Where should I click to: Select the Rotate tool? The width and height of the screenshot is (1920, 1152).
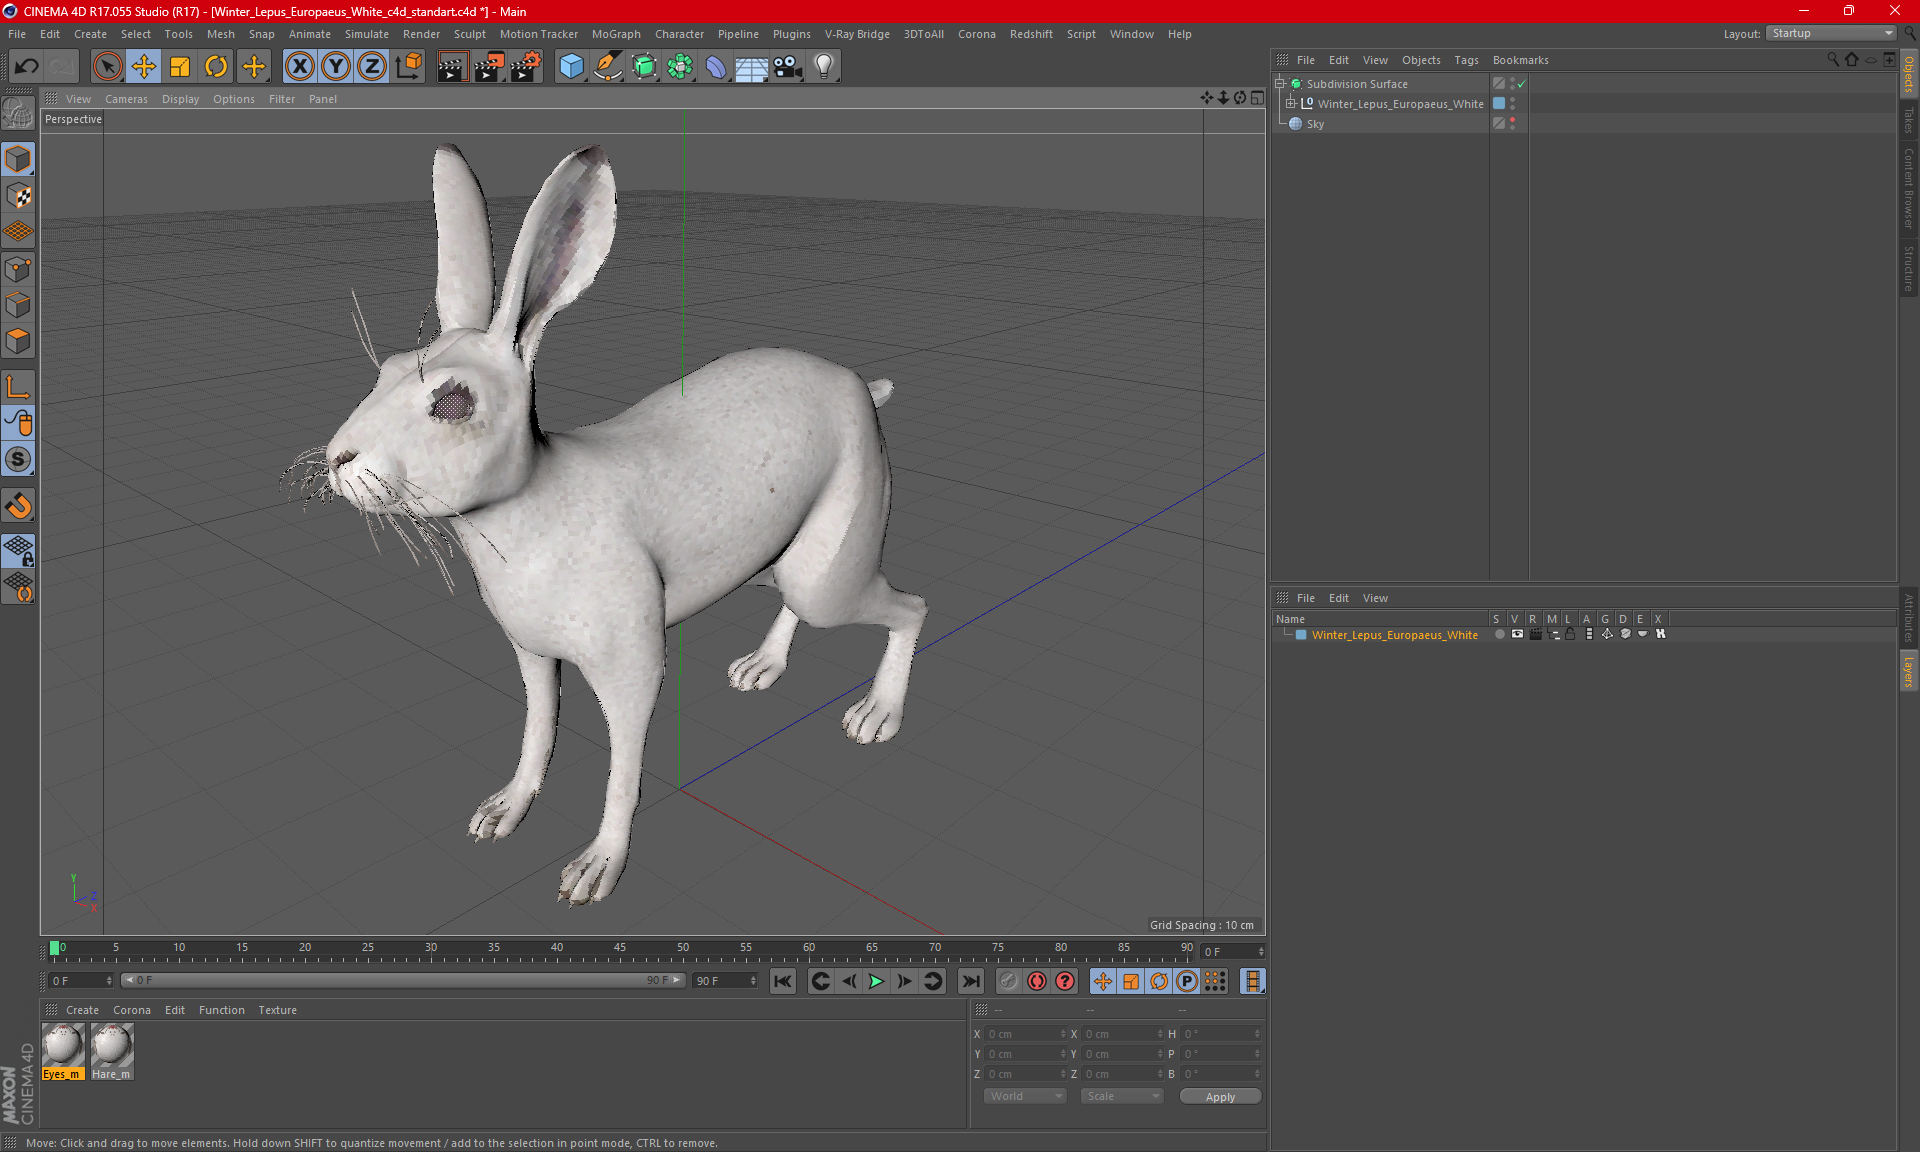pos(216,67)
